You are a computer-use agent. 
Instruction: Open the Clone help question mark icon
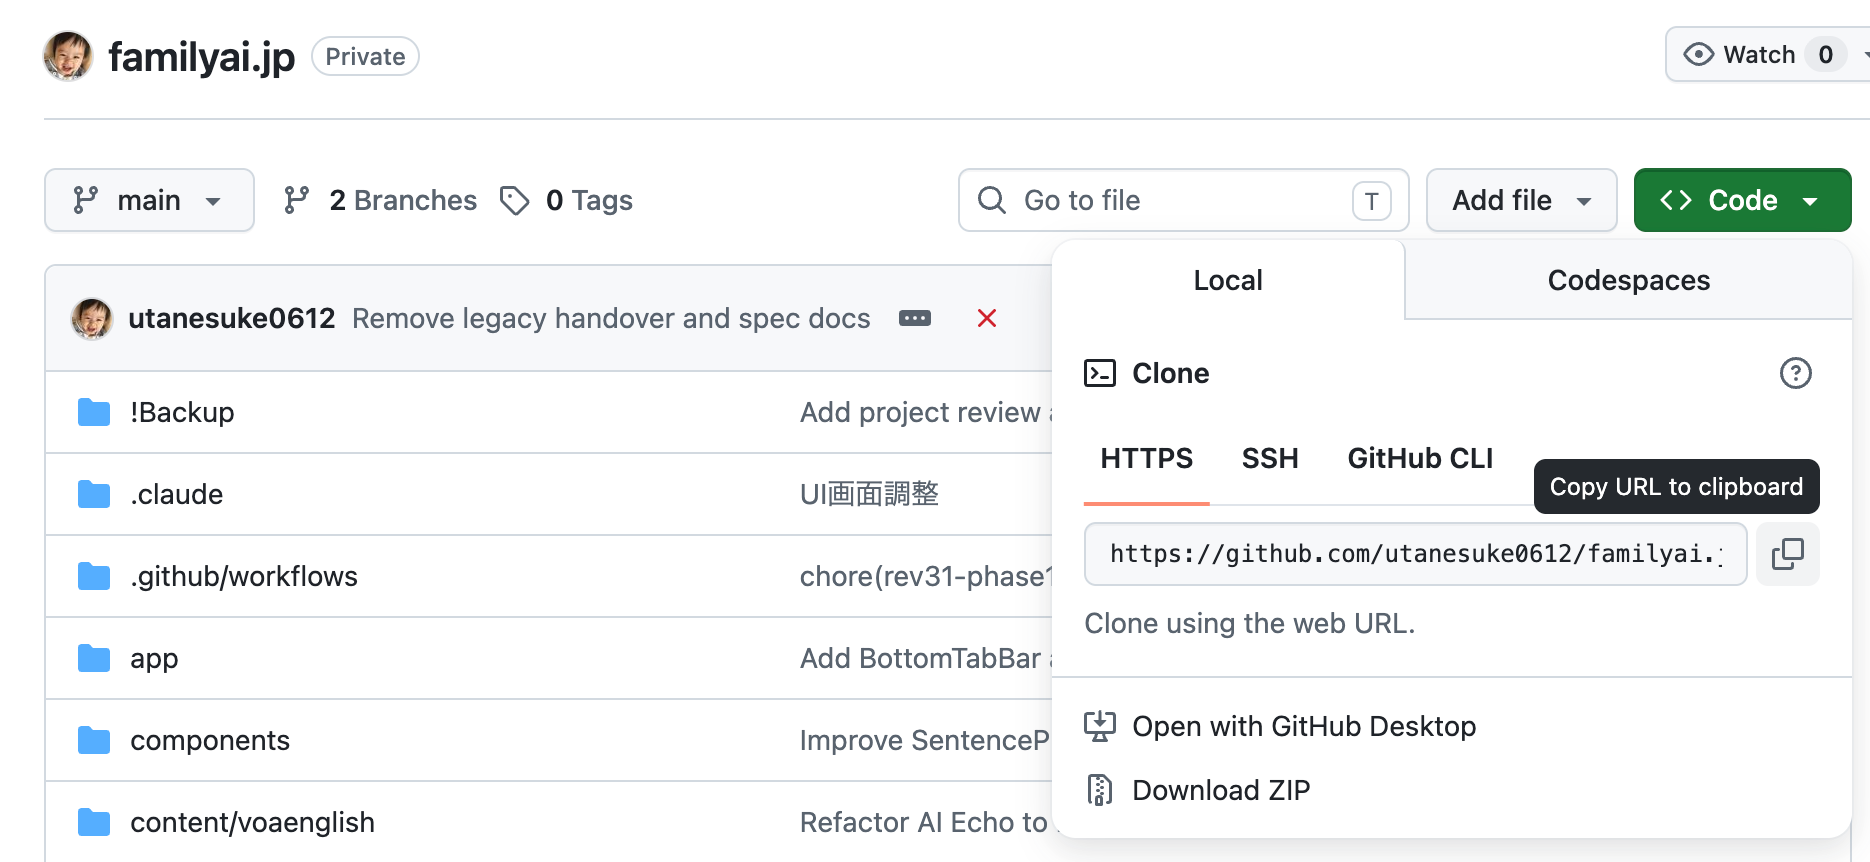[x=1795, y=373]
